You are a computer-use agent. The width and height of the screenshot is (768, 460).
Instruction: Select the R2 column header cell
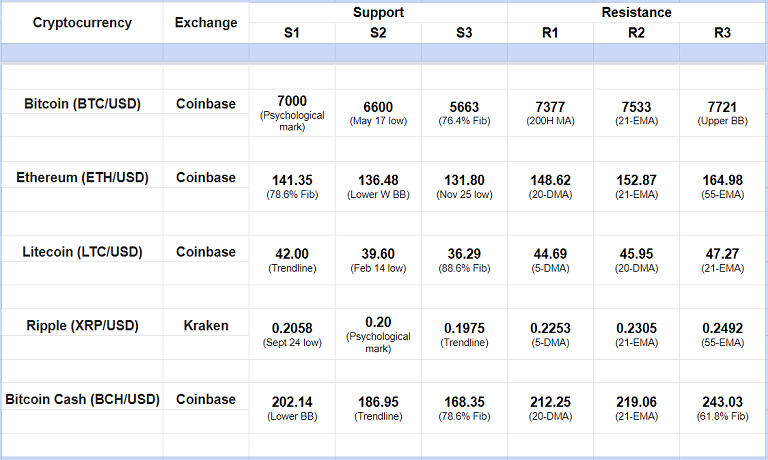click(x=637, y=33)
